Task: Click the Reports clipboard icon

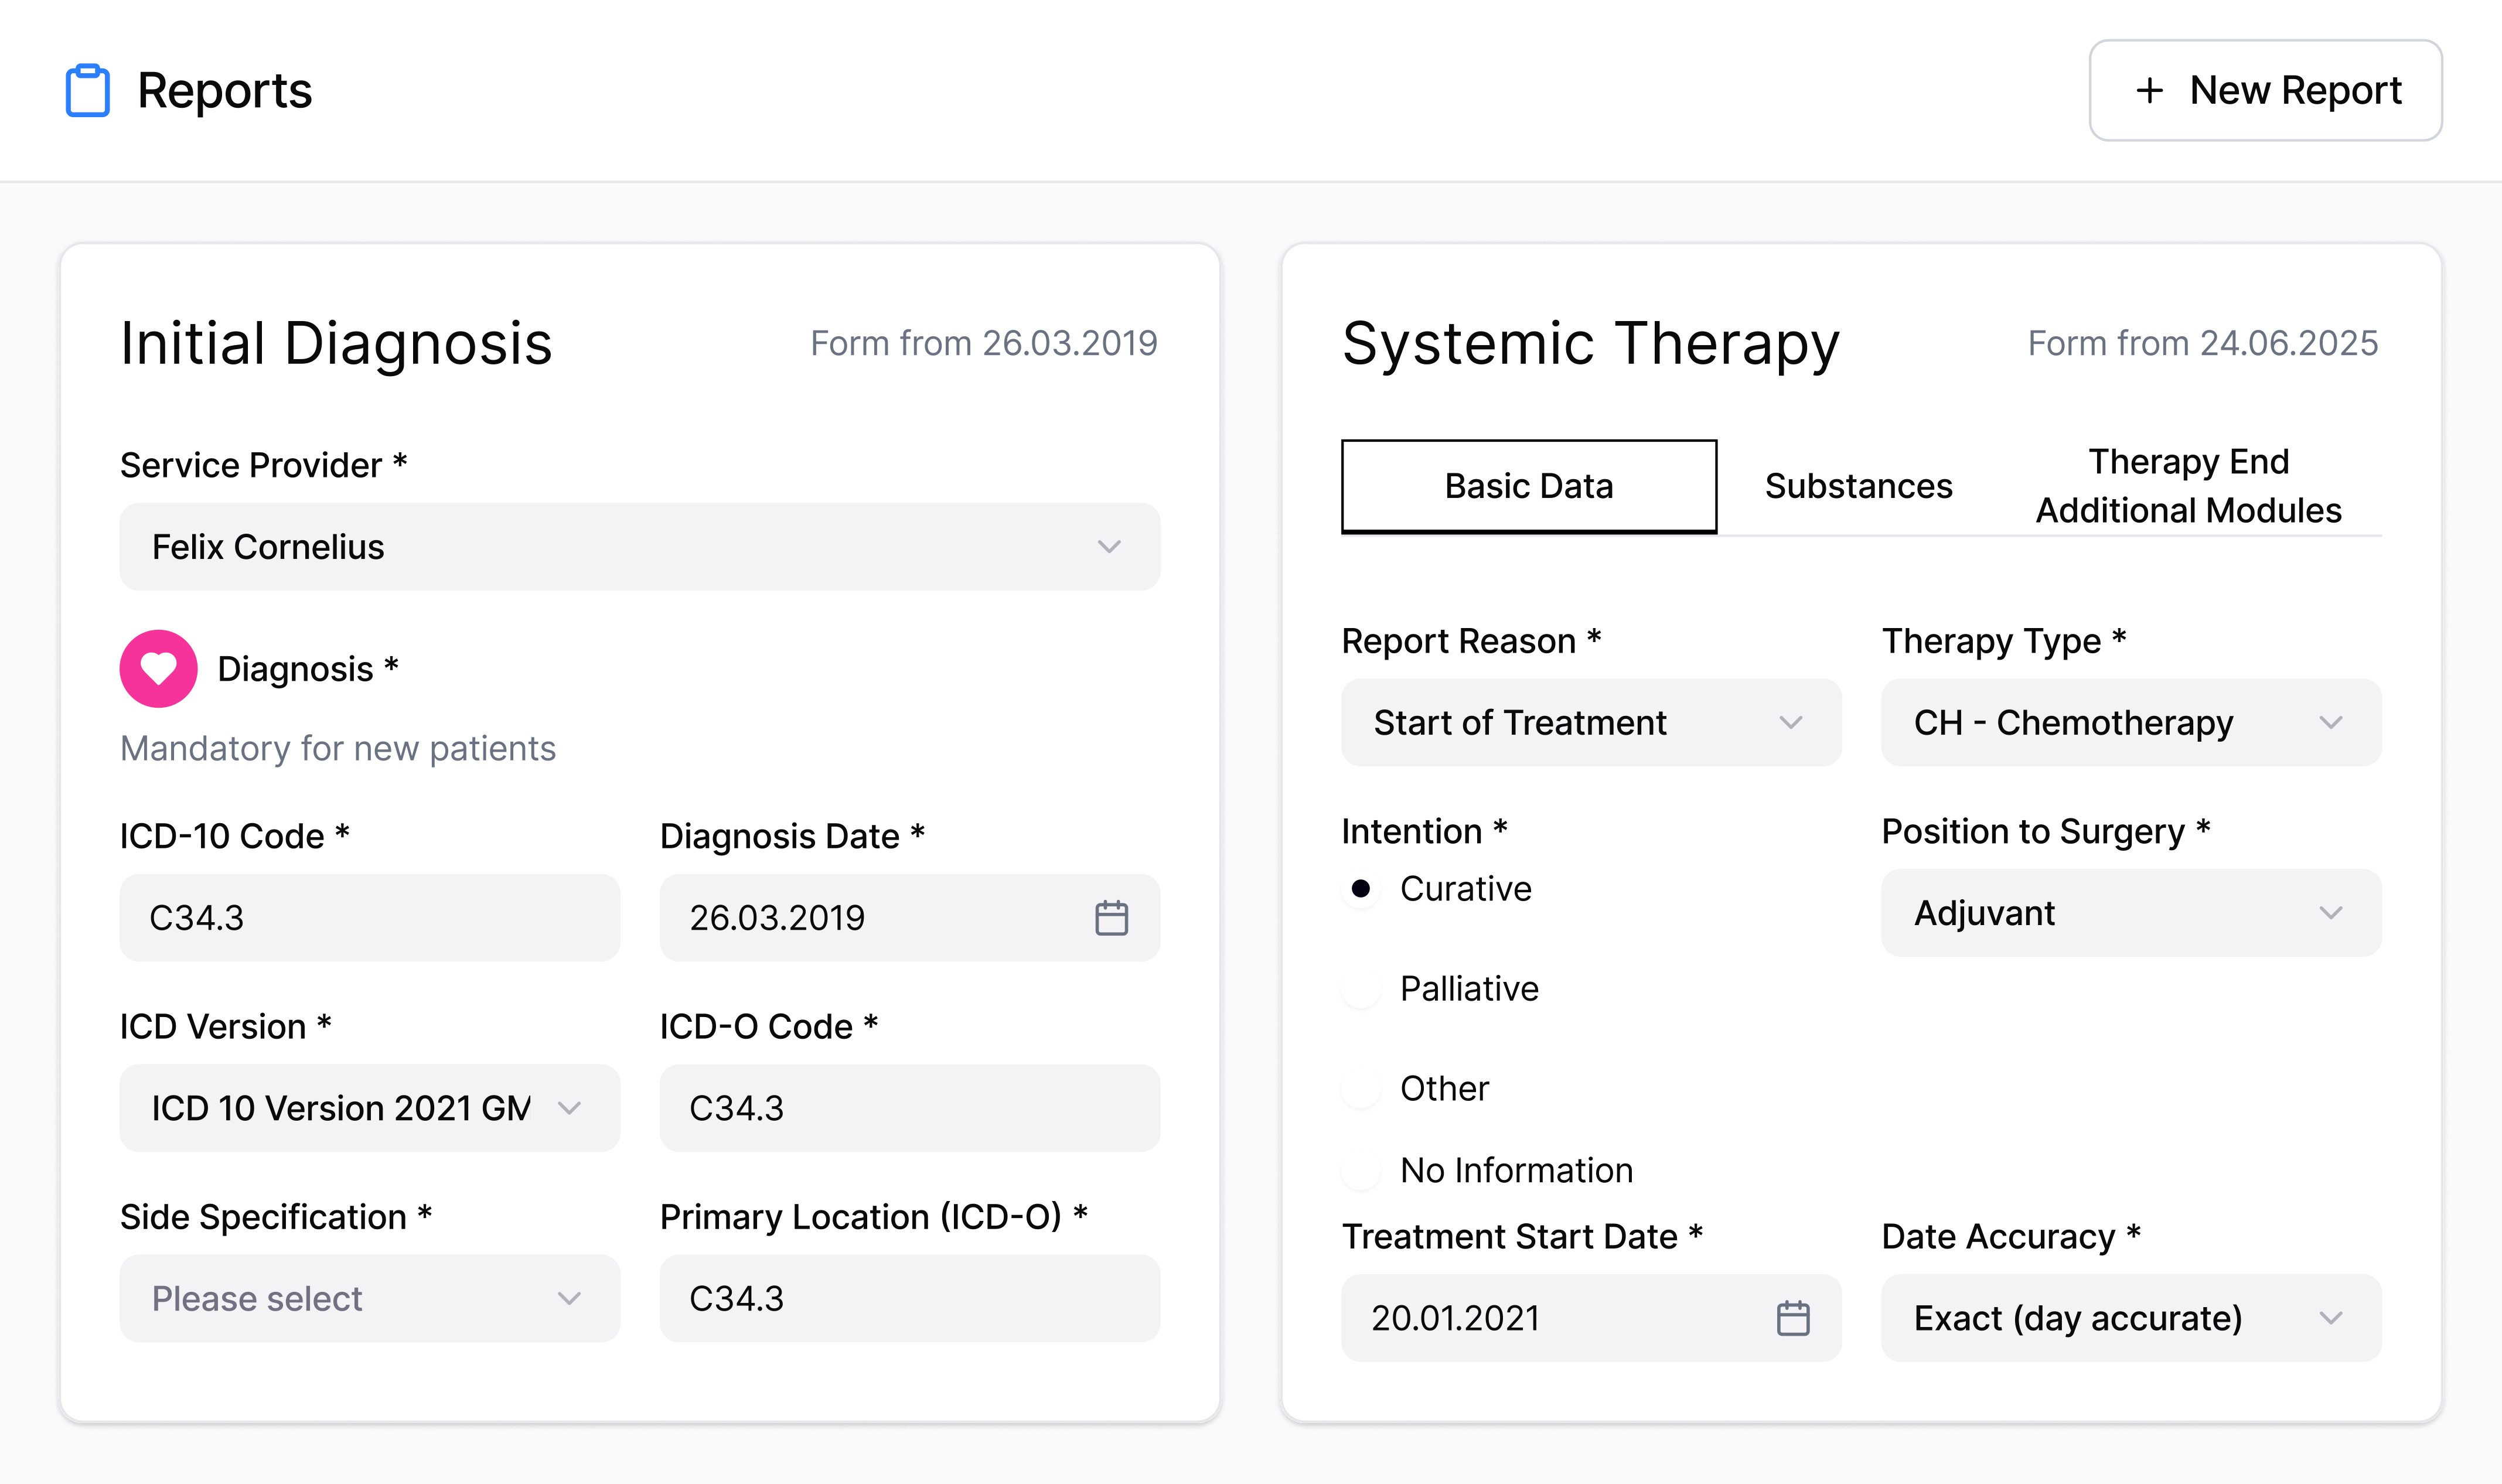Action: [88, 91]
